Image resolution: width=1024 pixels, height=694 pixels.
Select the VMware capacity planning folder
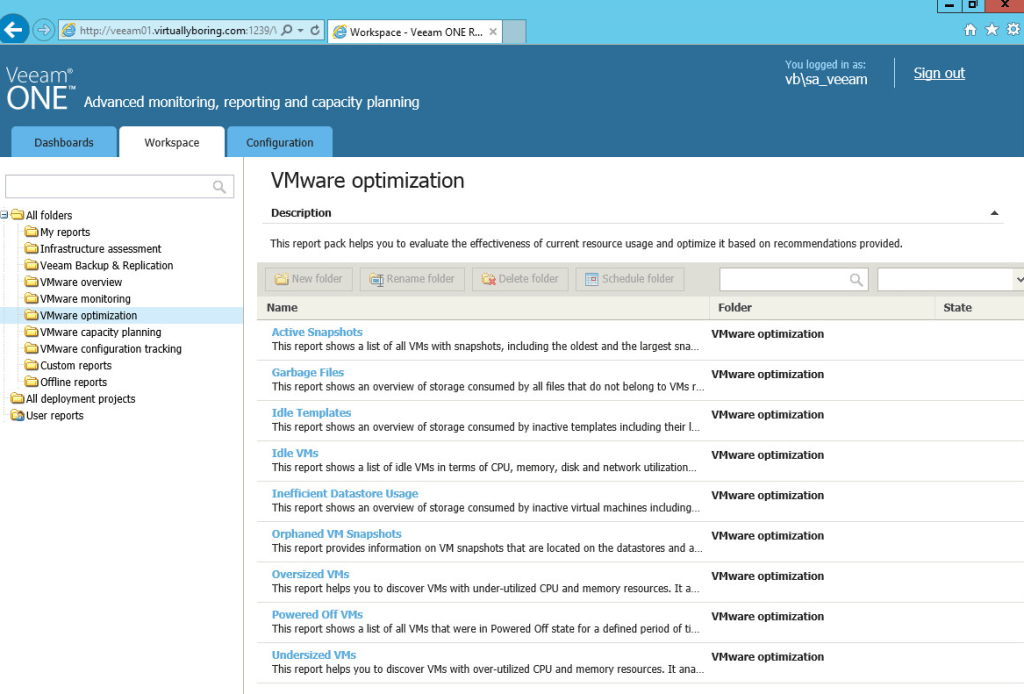coord(100,331)
